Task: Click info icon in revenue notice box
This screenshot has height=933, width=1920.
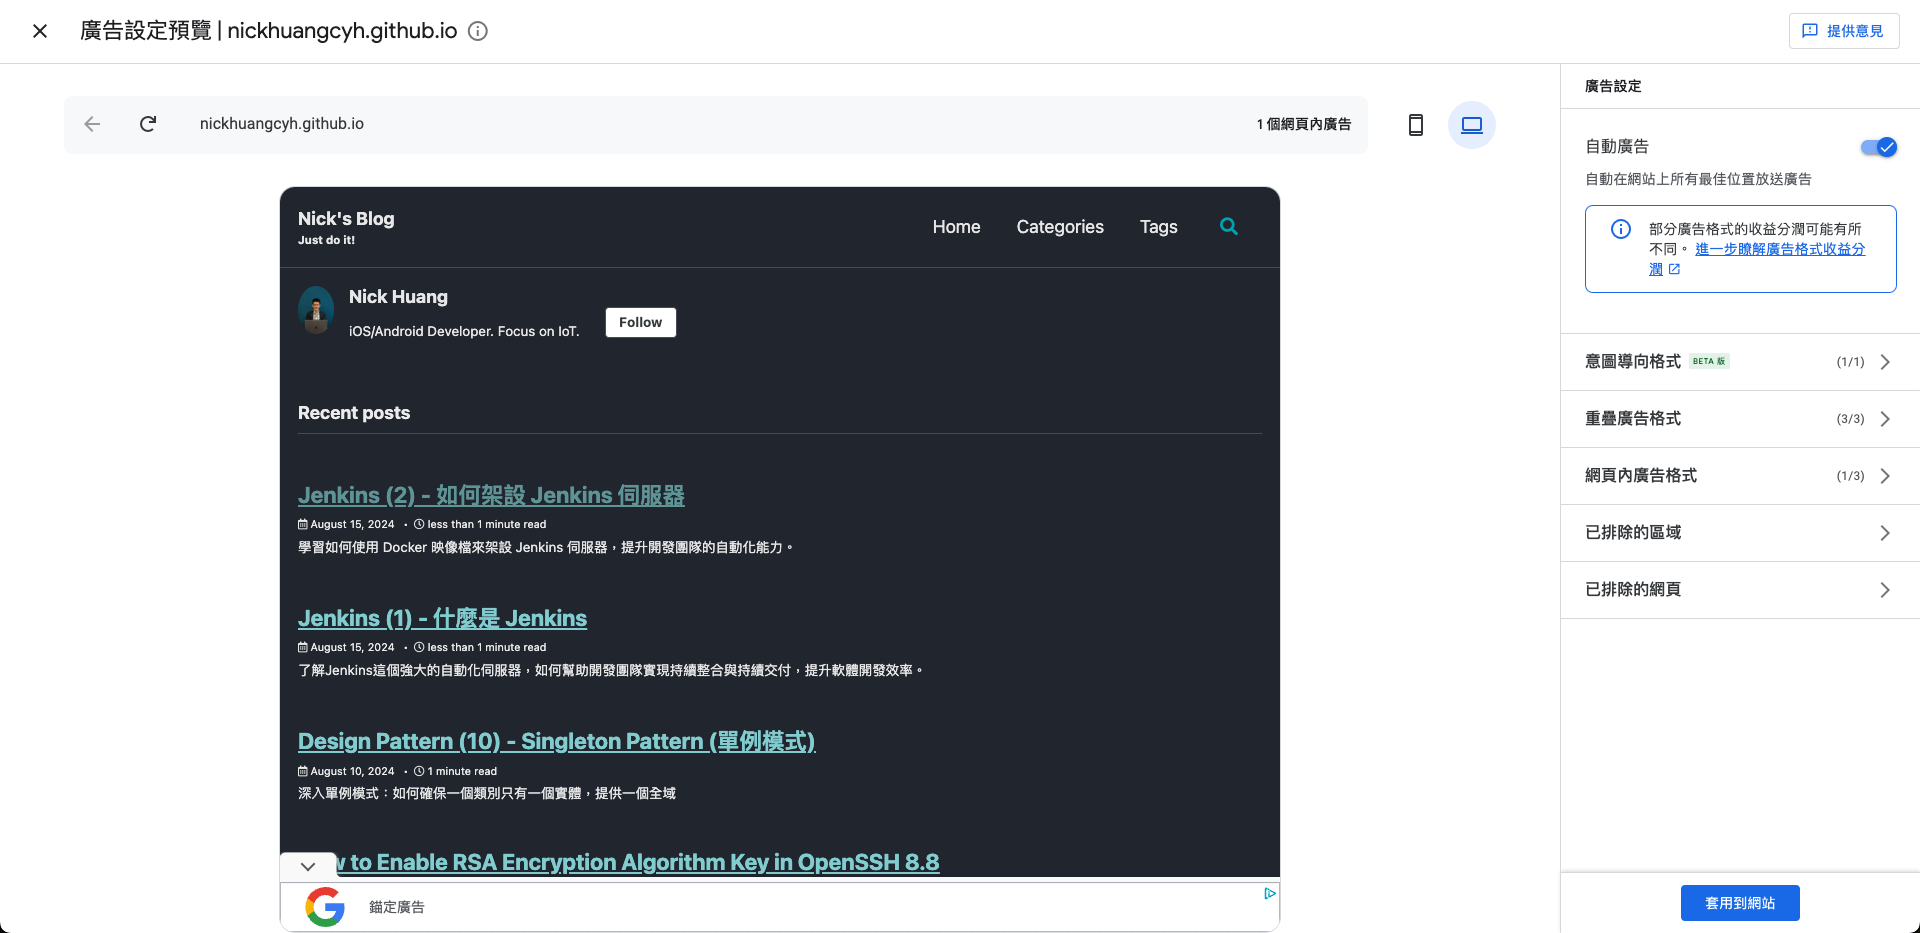Action: (x=1621, y=229)
